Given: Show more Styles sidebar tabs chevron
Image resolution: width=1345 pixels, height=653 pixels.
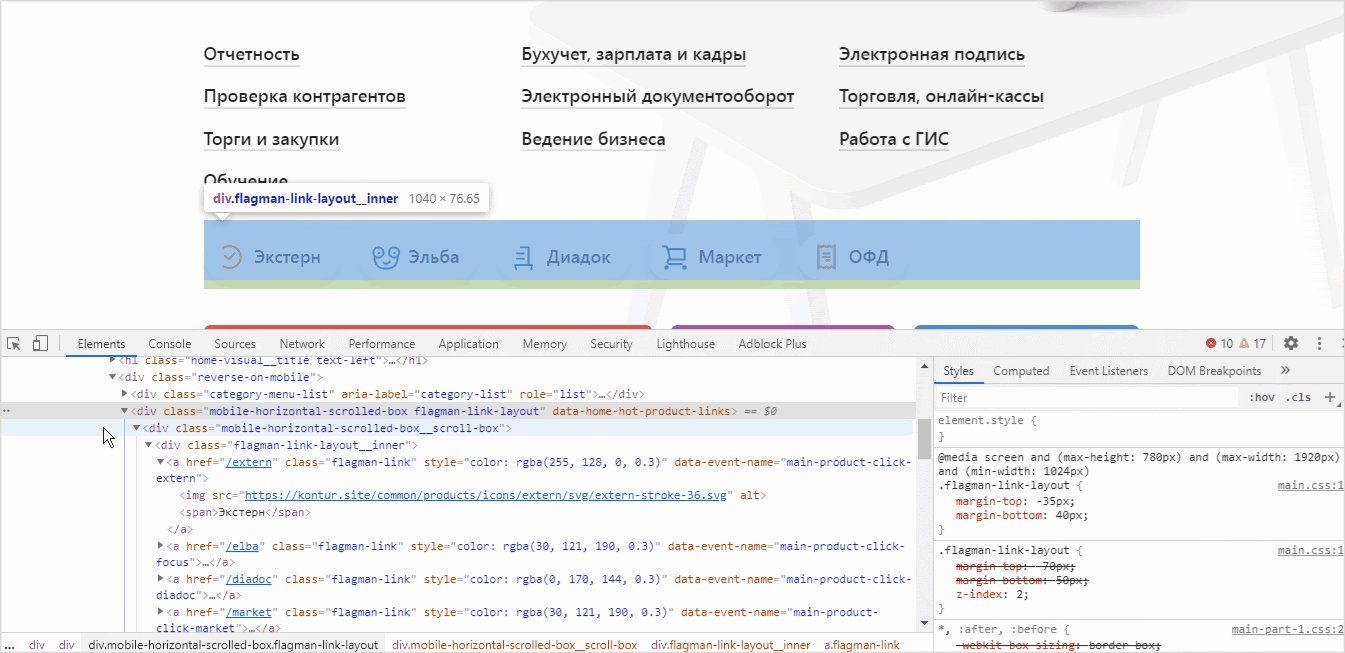Looking at the screenshot, I should [1286, 370].
